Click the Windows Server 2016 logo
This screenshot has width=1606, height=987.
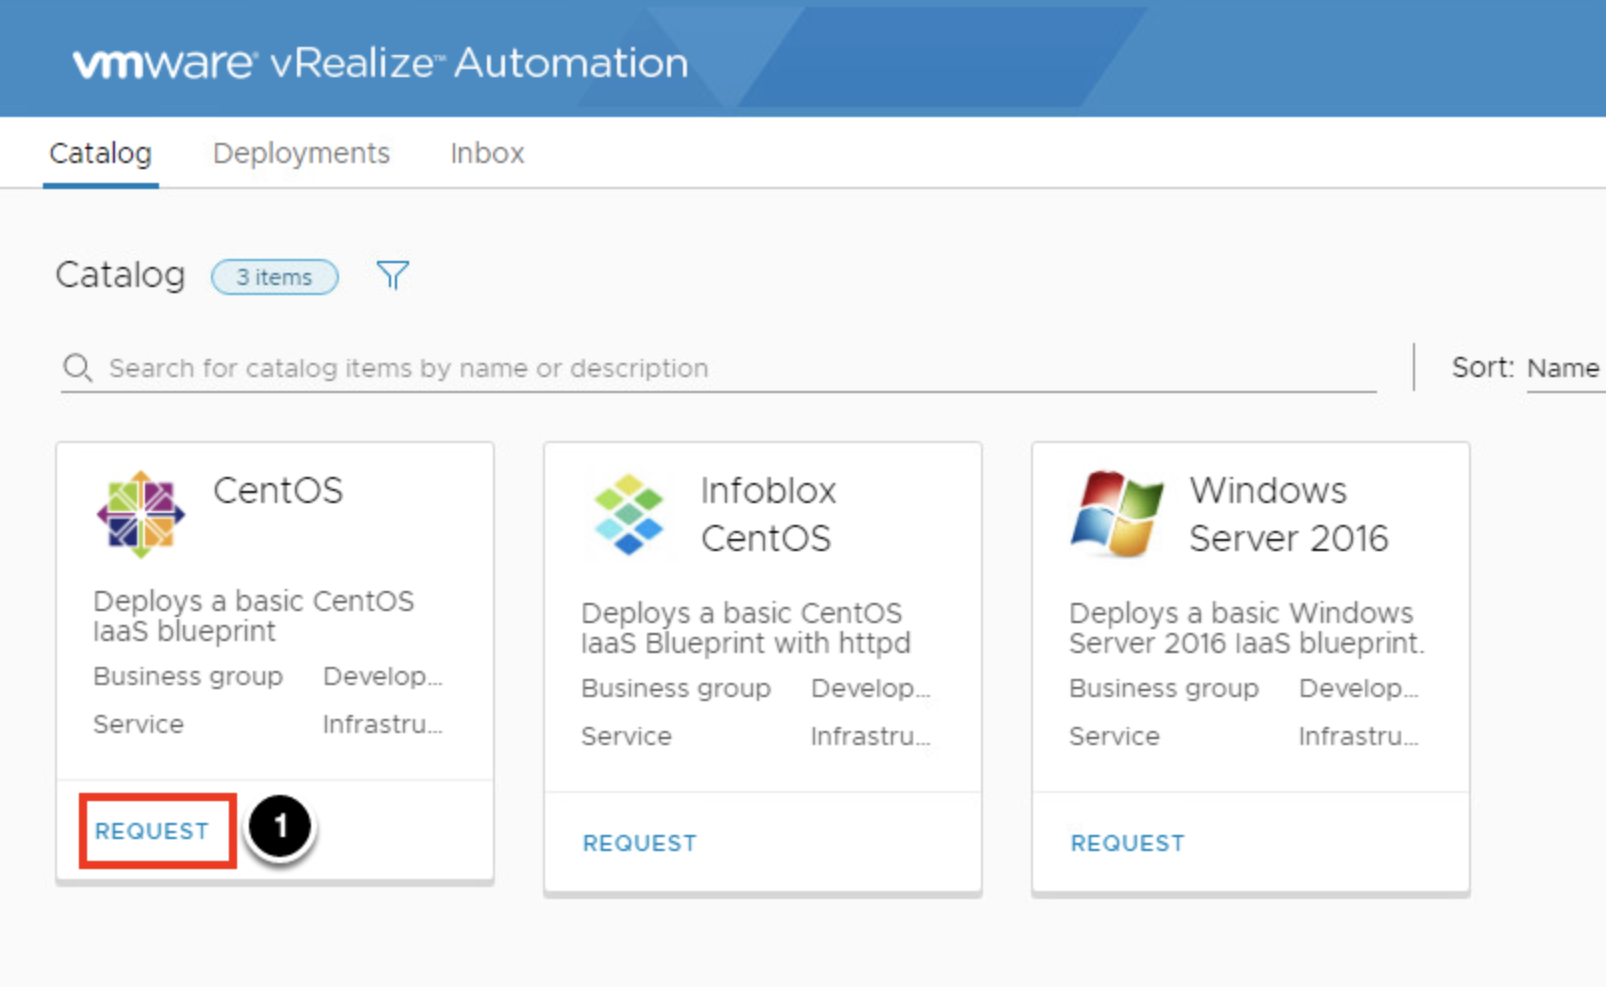click(1117, 514)
